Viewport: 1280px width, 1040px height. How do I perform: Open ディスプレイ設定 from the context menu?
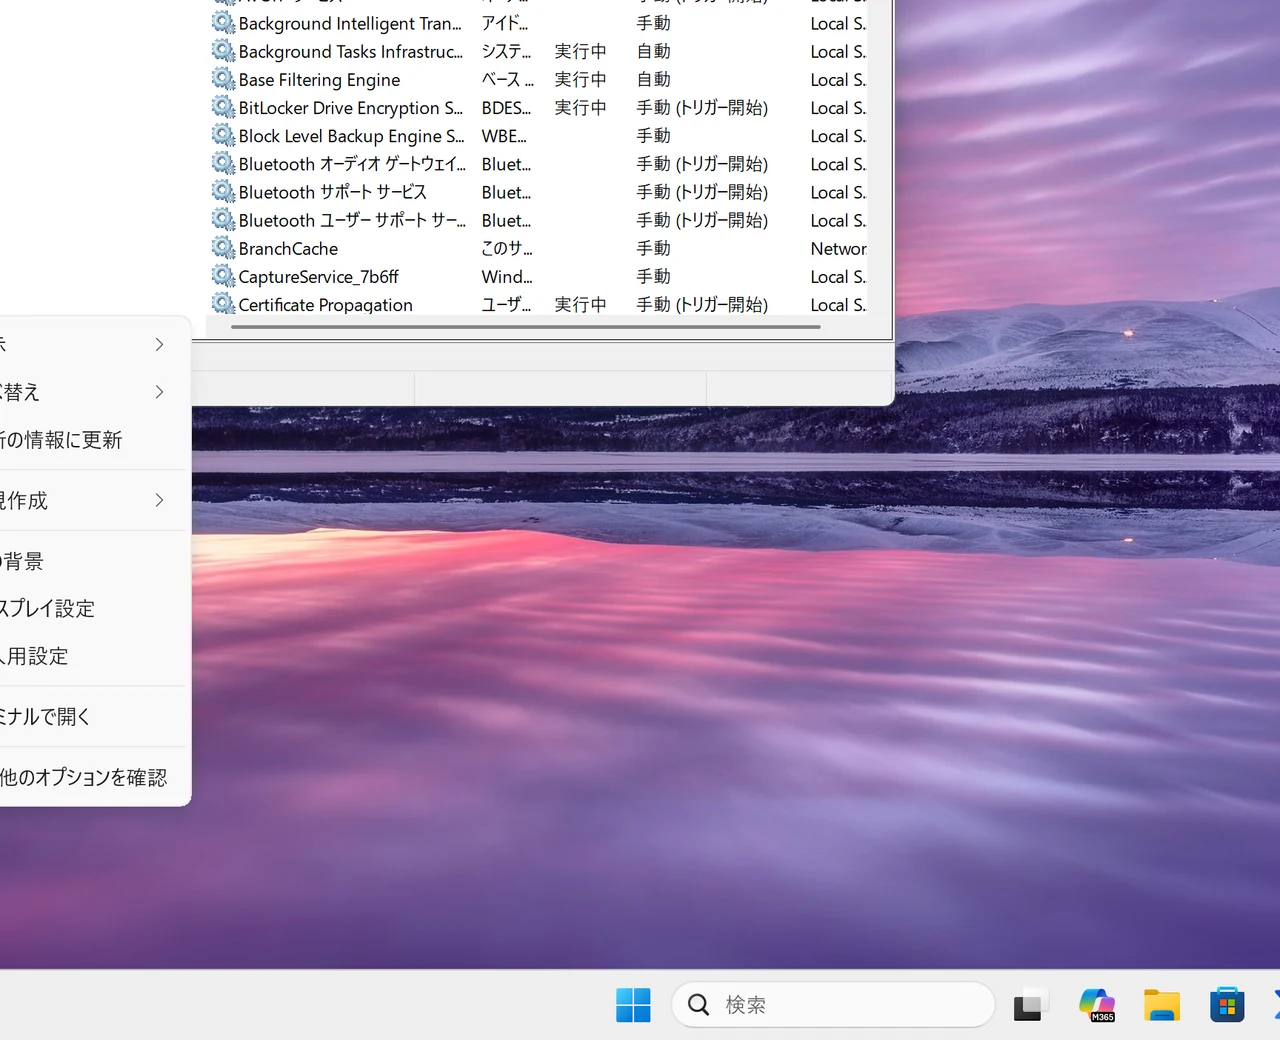[92, 608]
